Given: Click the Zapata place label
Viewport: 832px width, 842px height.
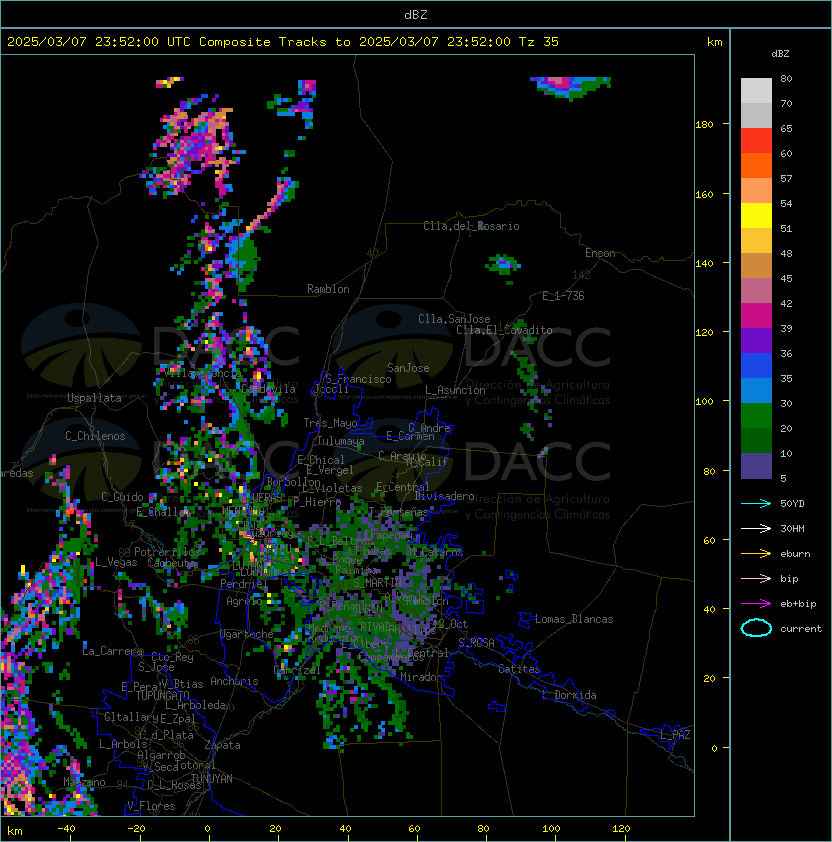Looking at the screenshot, I should pos(222,745).
